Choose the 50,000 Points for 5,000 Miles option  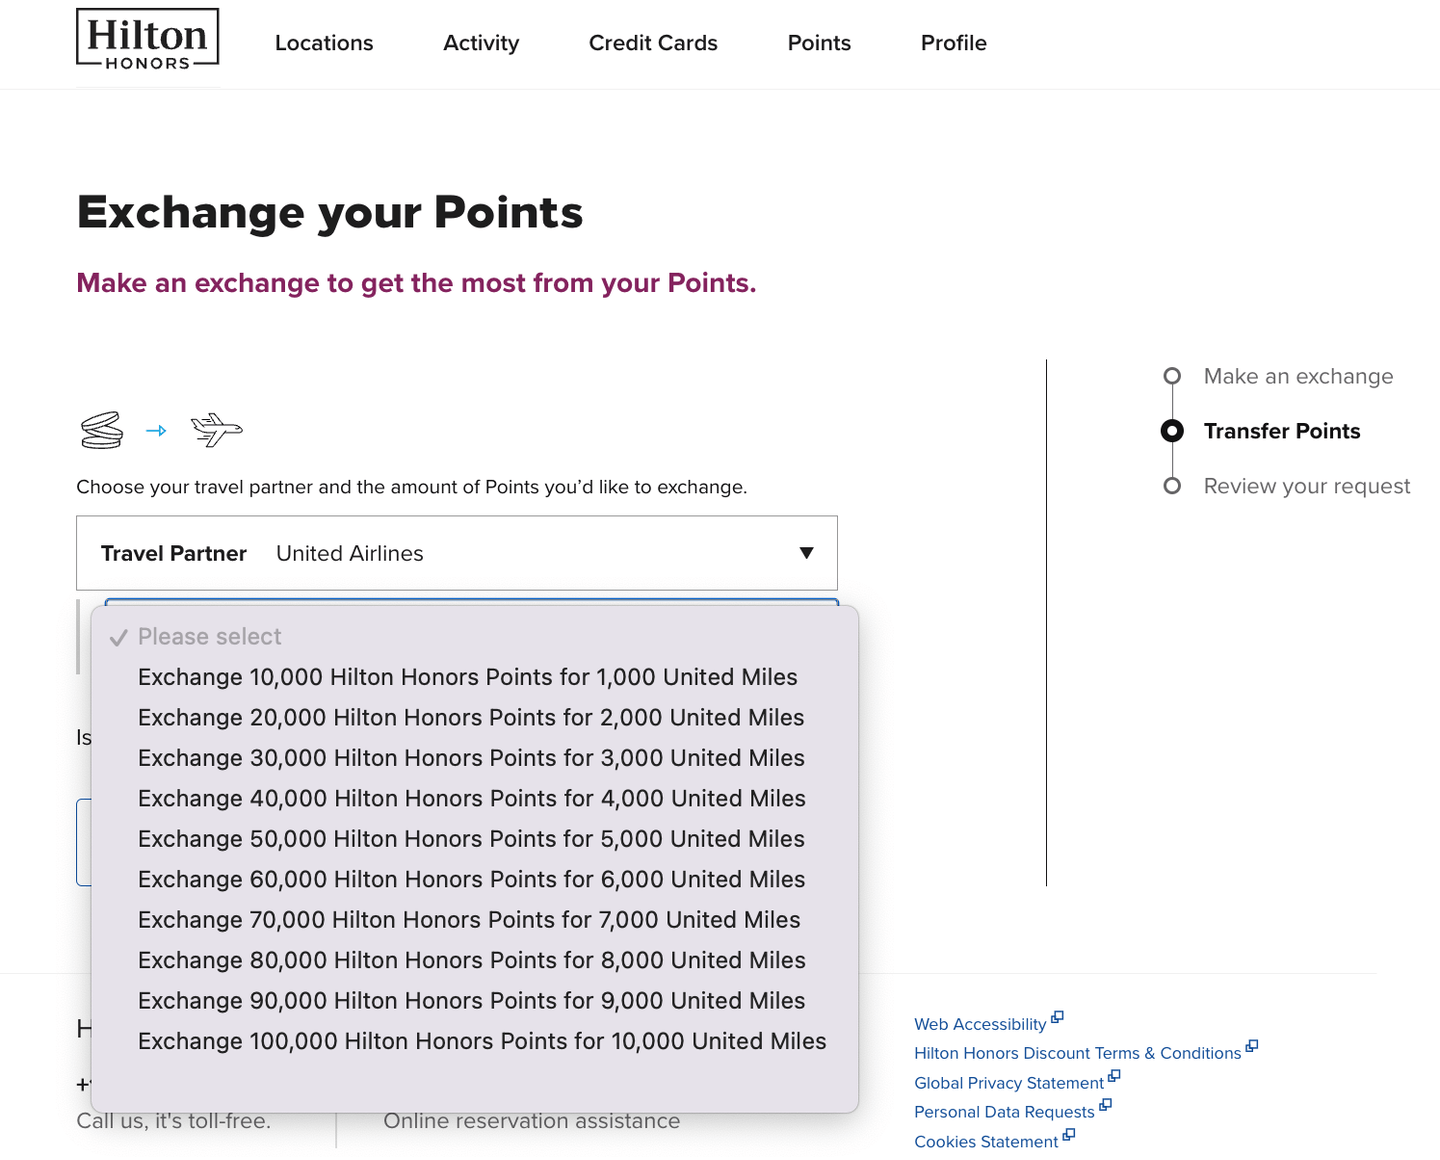point(471,839)
